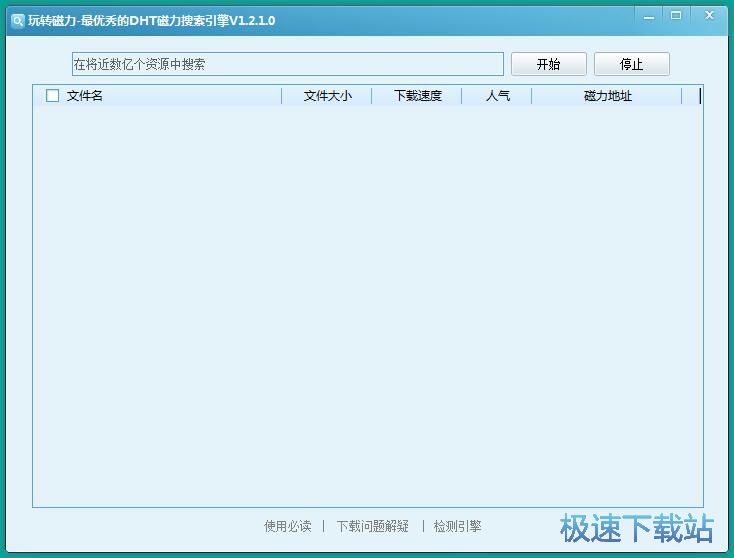Open the 下载问题解疑 link

point(373,526)
